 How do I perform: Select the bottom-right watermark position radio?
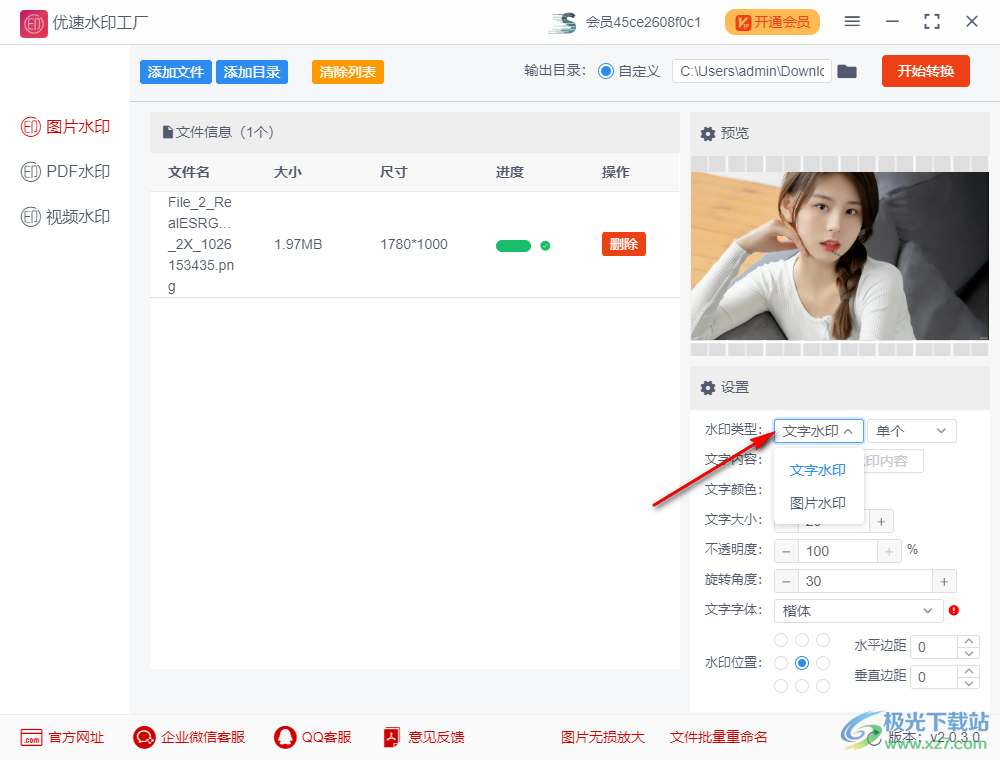pyautogui.click(x=823, y=685)
